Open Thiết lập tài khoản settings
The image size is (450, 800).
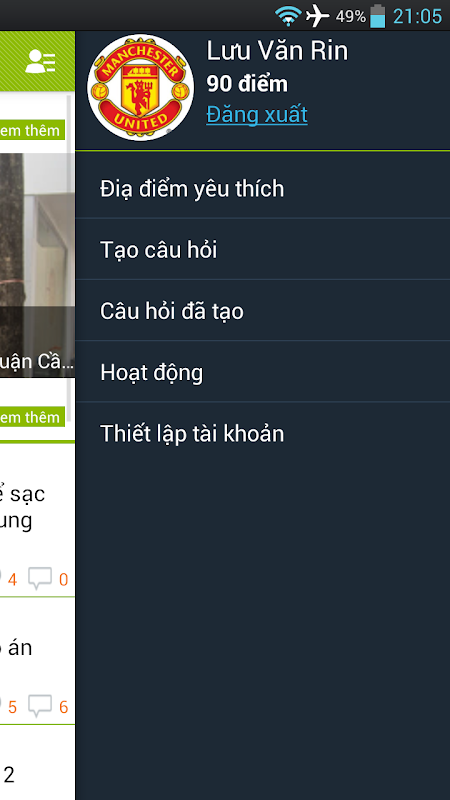(263, 434)
